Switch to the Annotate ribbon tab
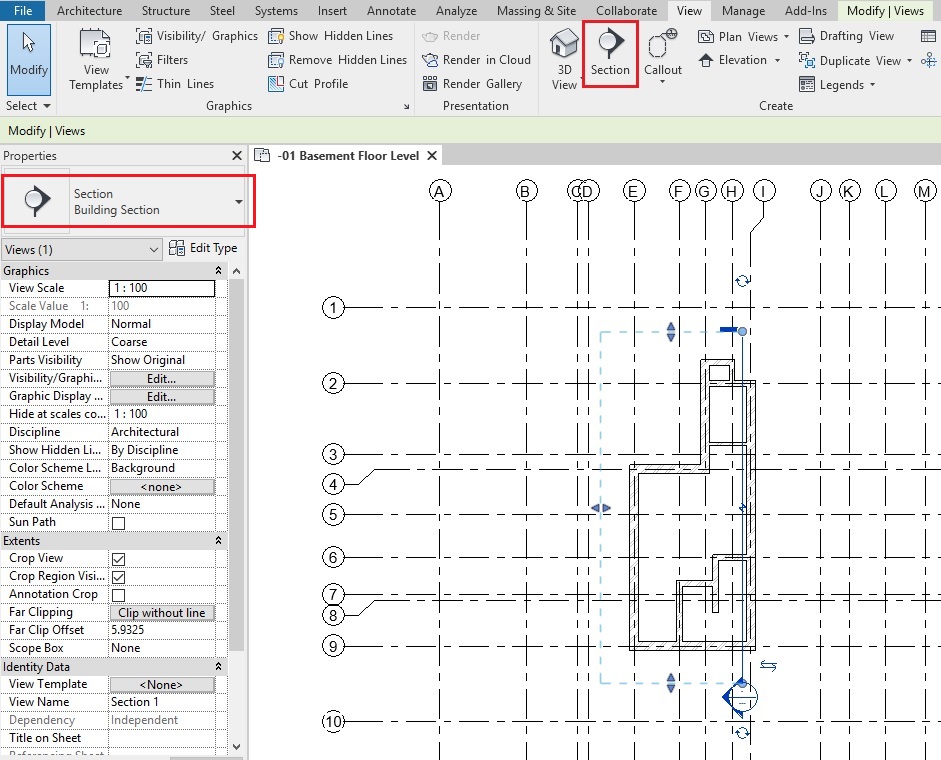The width and height of the screenshot is (941, 760). click(x=391, y=11)
